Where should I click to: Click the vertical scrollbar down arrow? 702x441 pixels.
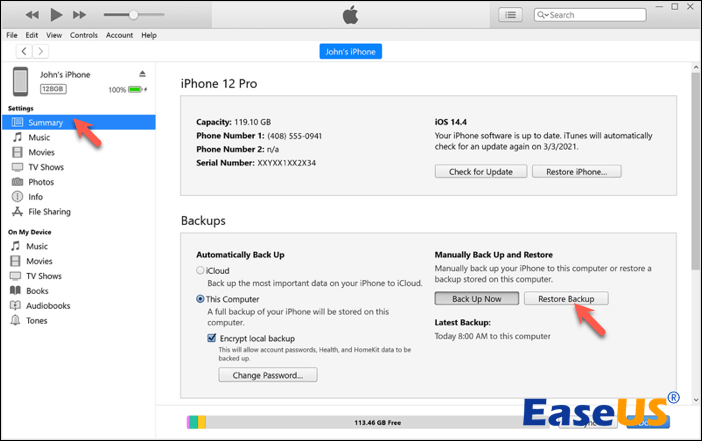coord(696,400)
